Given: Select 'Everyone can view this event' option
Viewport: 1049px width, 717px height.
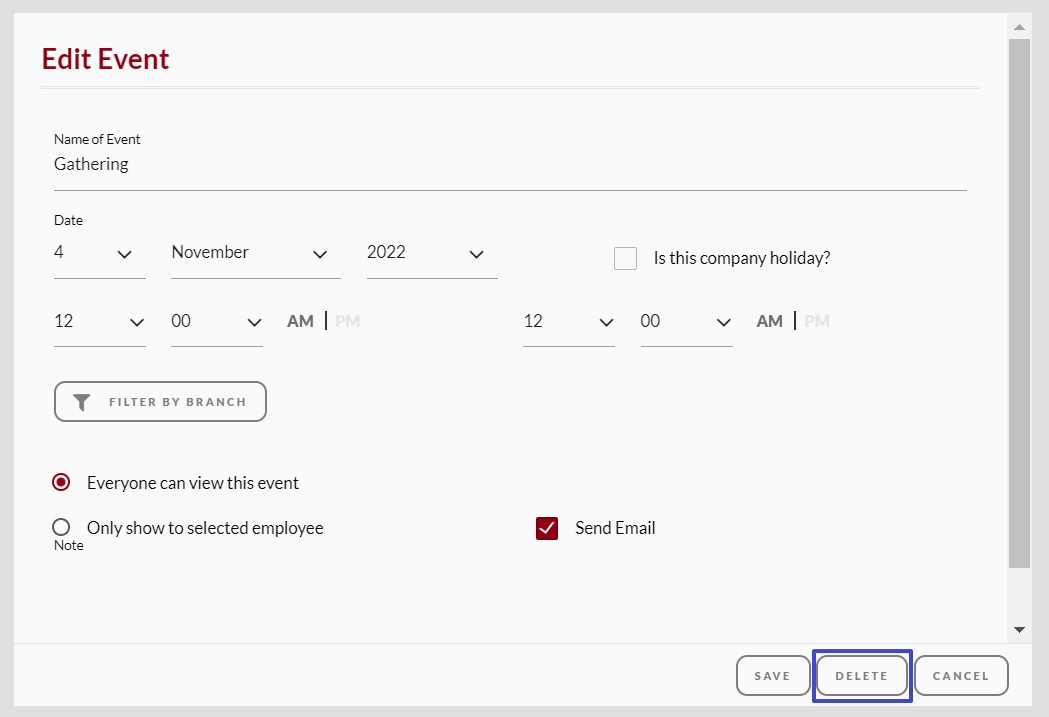Looking at the screenshot, I should click(61, 483).
